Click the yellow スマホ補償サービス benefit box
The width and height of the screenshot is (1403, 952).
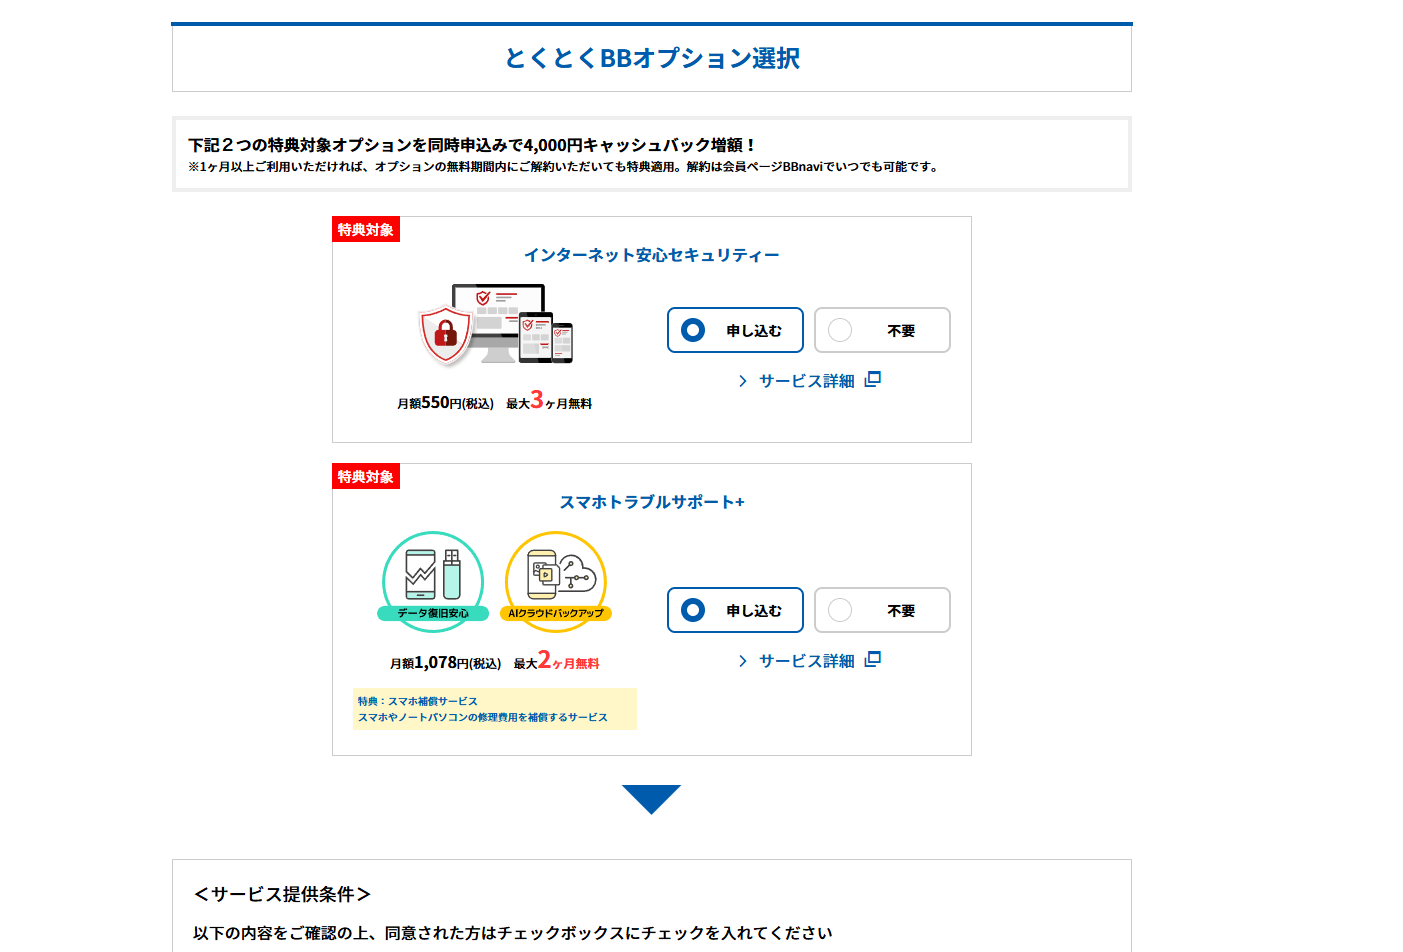[494, 709]
